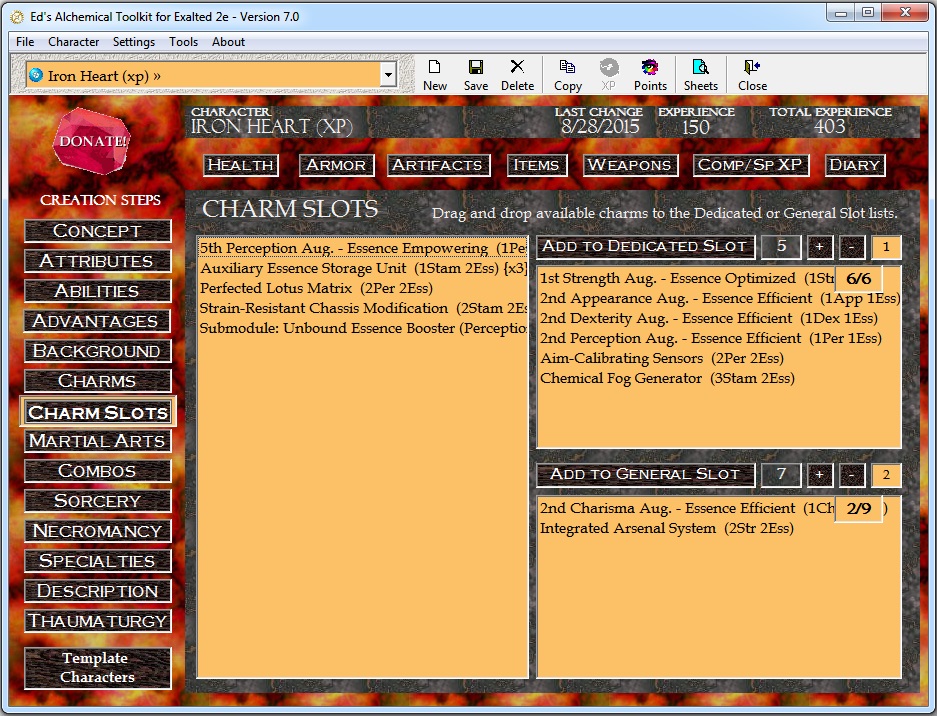Open the Health panel button
This screenshot has width=937, height=716.
pos(240,165)
